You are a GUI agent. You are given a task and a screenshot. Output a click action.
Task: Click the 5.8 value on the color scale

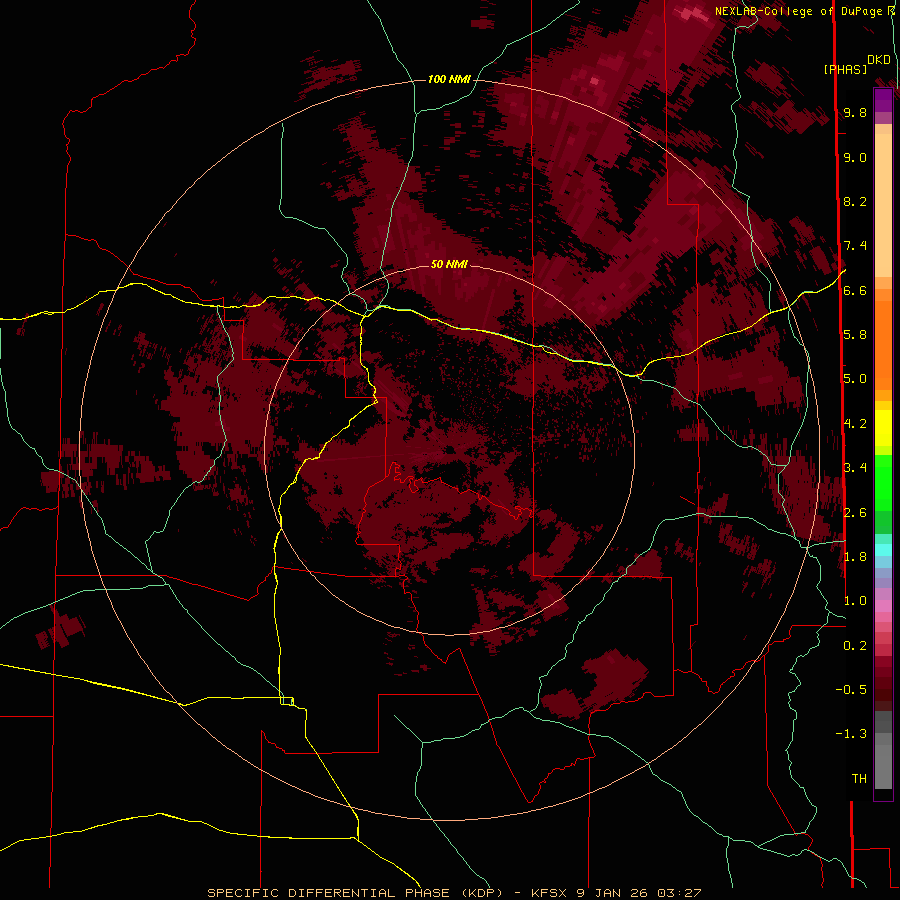click(x=855, y=334)
